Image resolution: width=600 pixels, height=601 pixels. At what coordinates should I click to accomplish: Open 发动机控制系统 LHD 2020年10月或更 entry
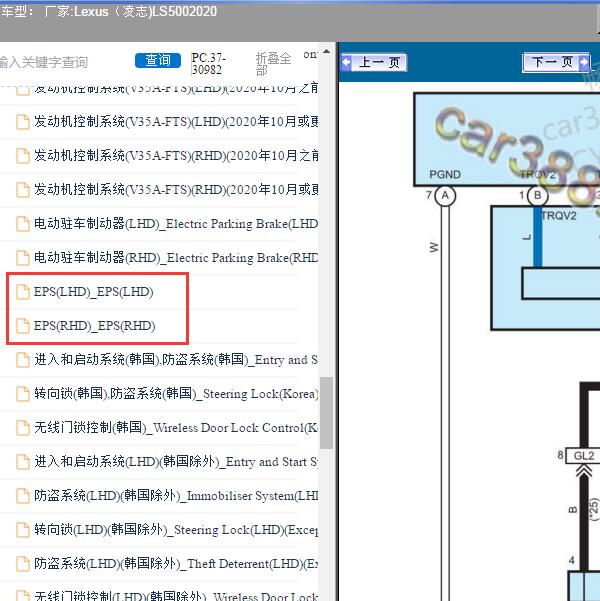click(x=176, y=122)
